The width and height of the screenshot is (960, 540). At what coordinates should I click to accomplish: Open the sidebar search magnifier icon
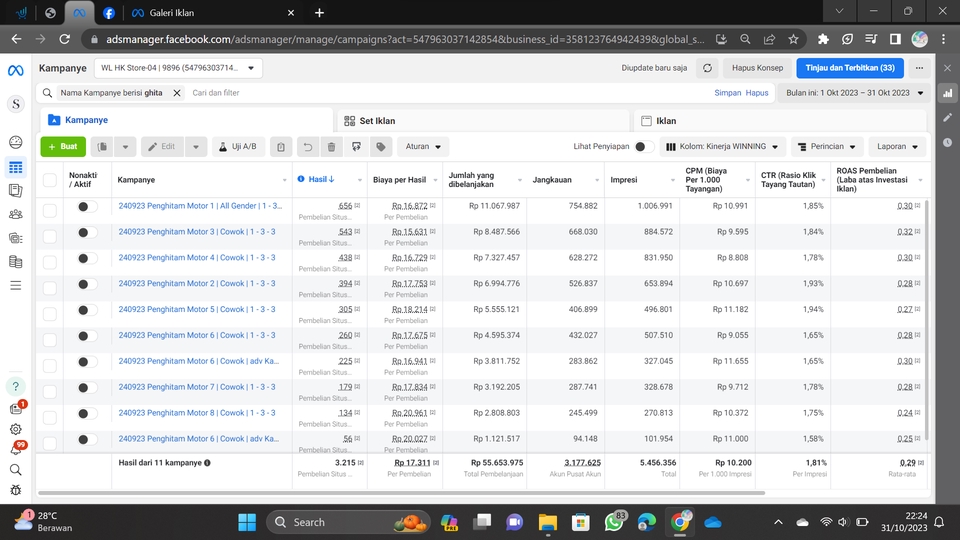pos(16,470)
